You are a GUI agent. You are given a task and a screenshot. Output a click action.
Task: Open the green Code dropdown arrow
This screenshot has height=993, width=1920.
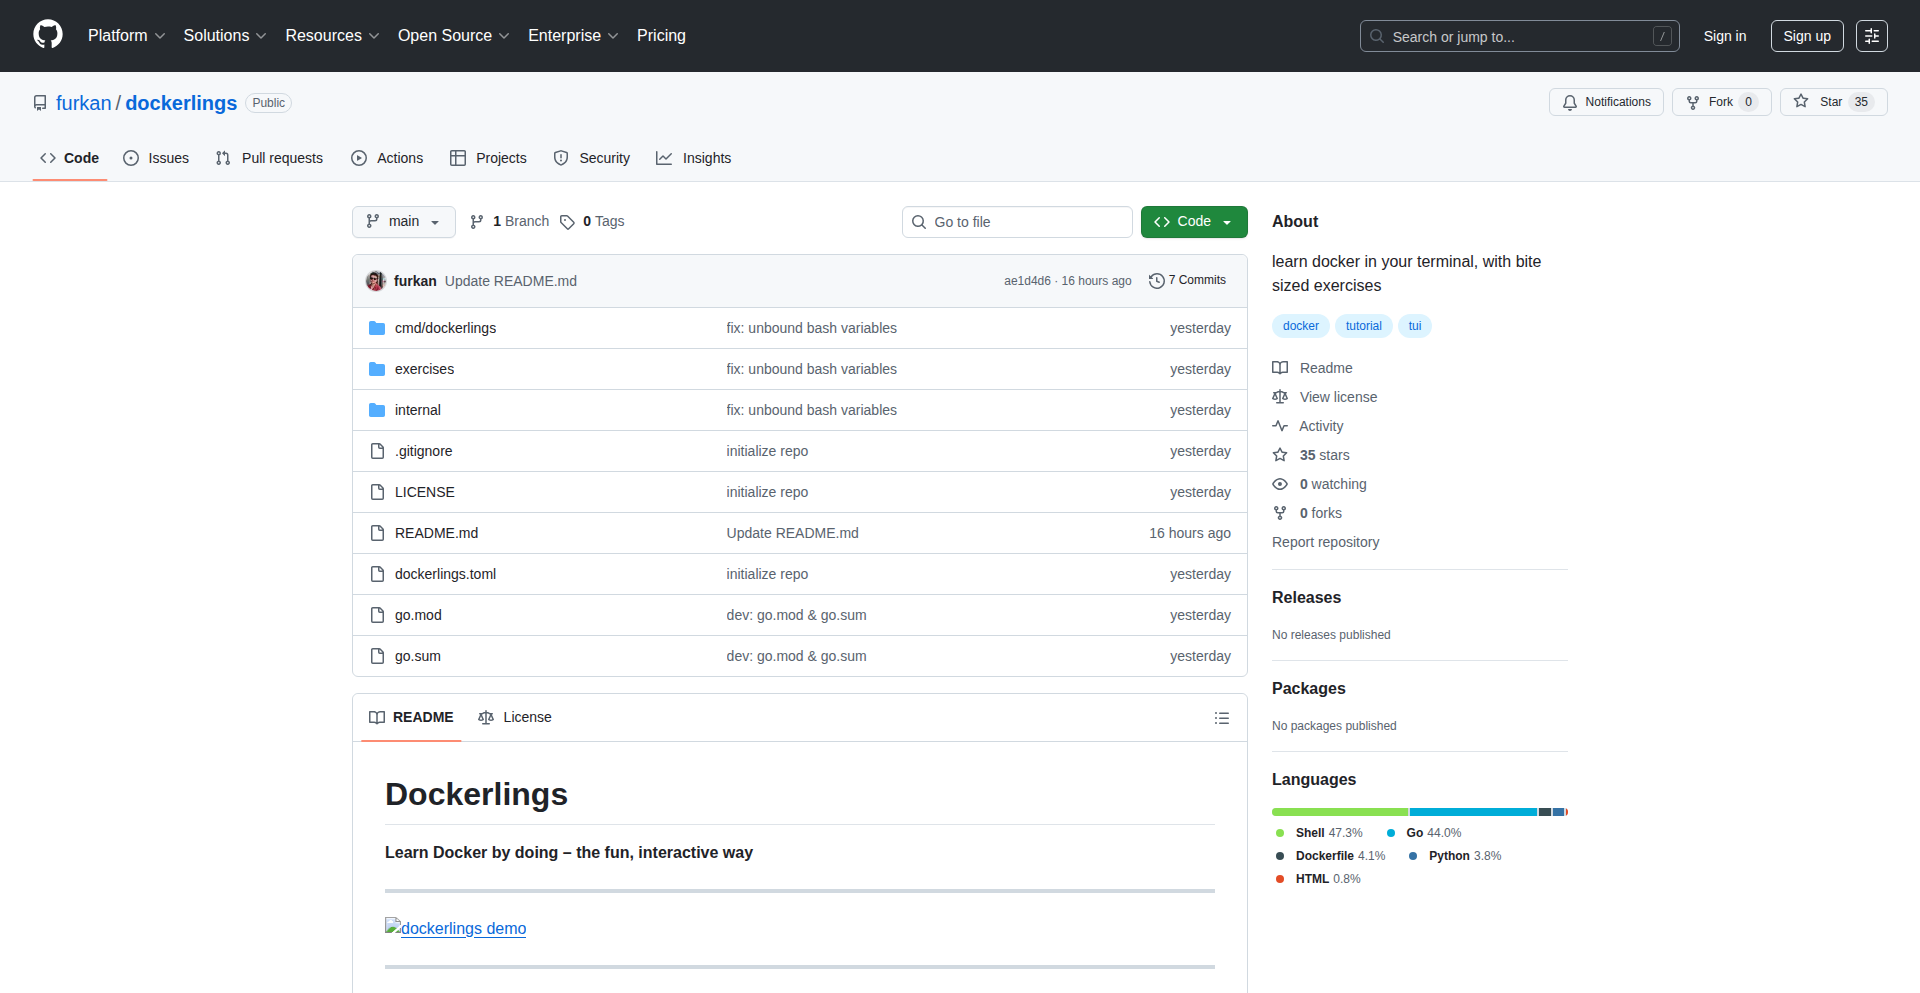(x=1227, y=221)
